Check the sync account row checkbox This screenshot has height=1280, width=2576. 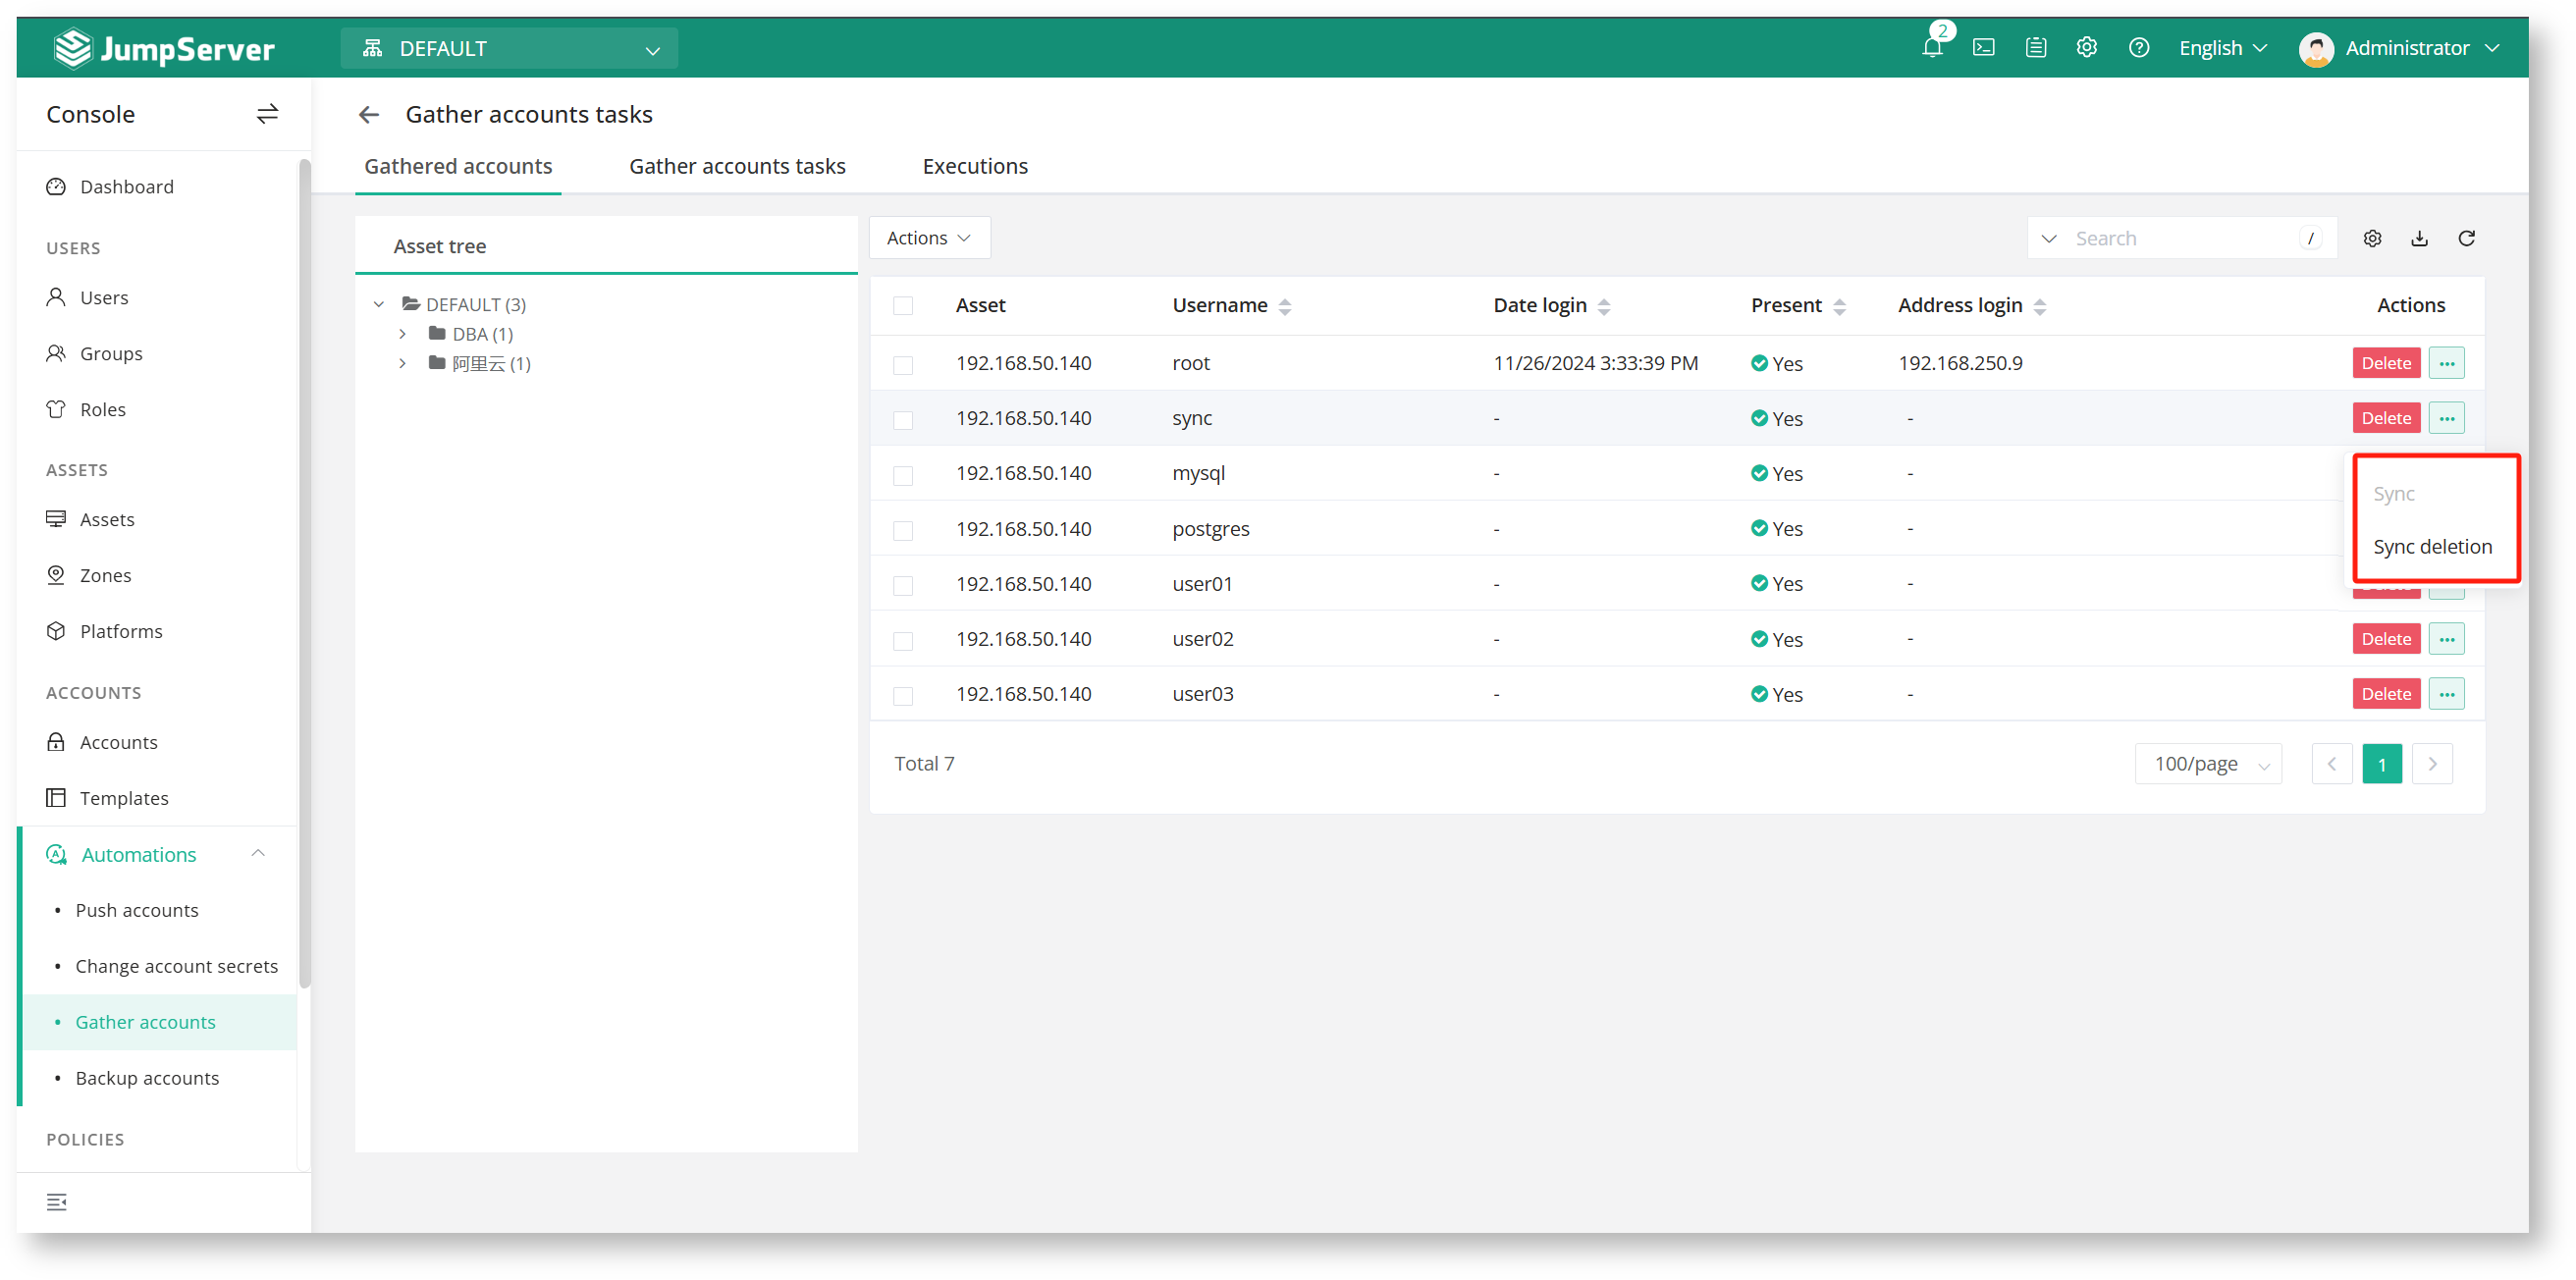[x=903, y=420]
